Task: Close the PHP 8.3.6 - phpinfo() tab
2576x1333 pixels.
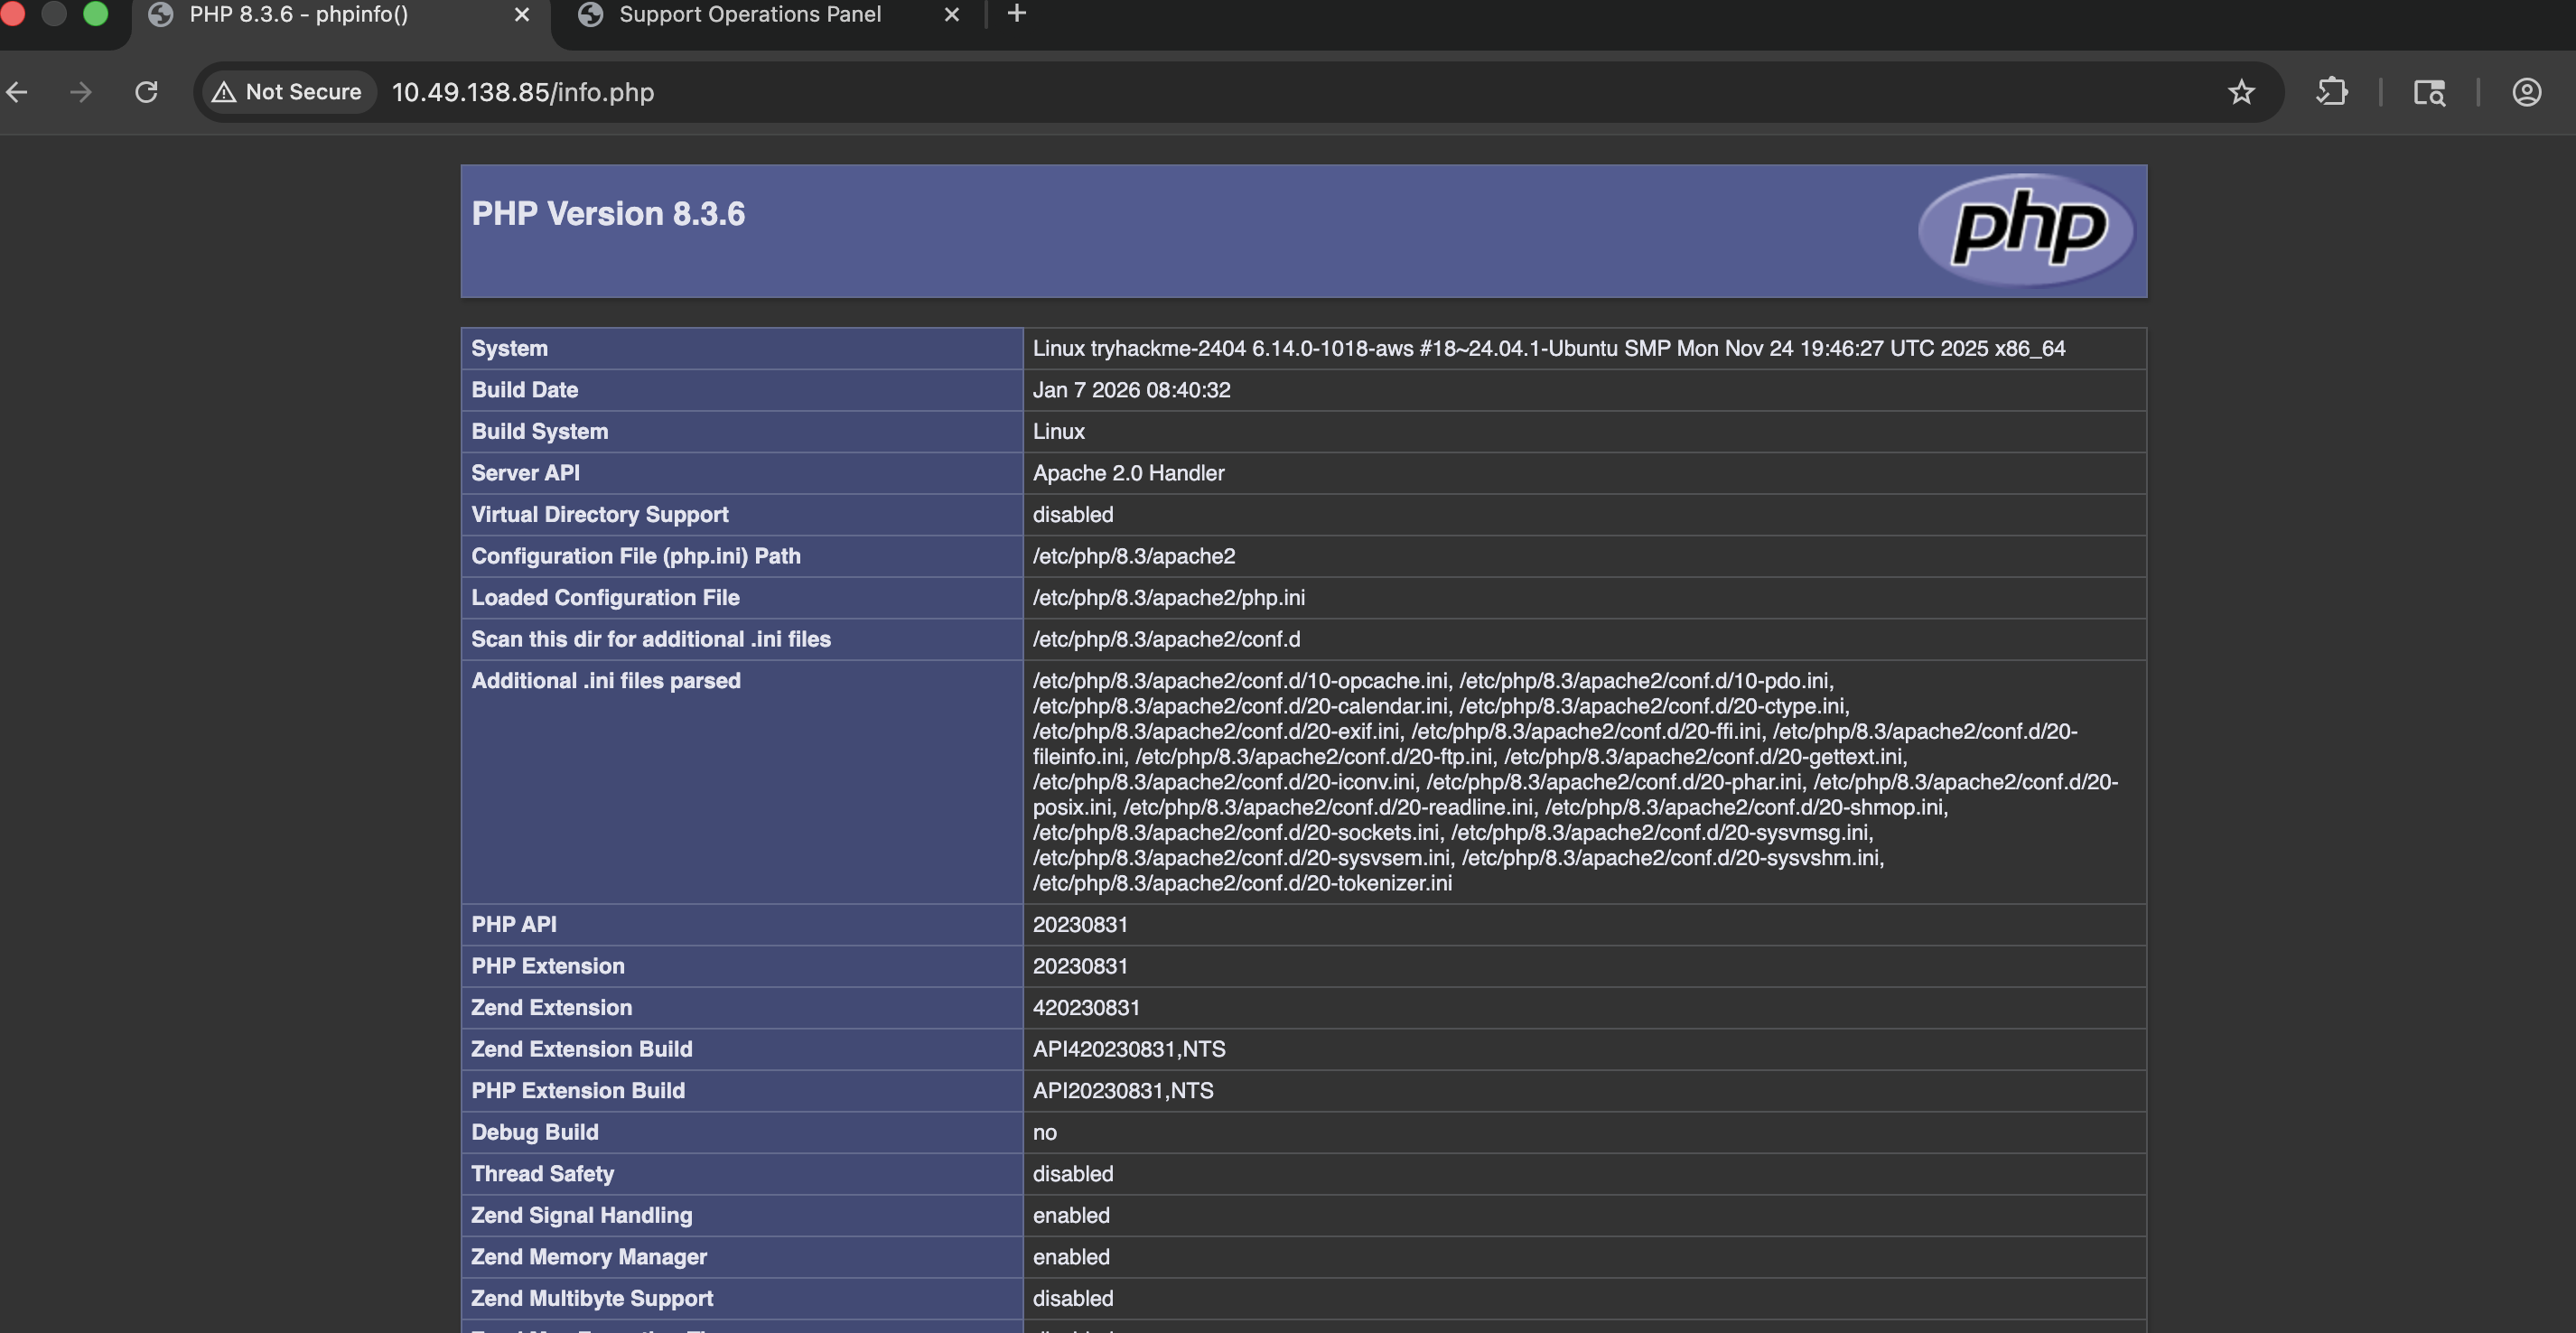Action: click(521, 14)
